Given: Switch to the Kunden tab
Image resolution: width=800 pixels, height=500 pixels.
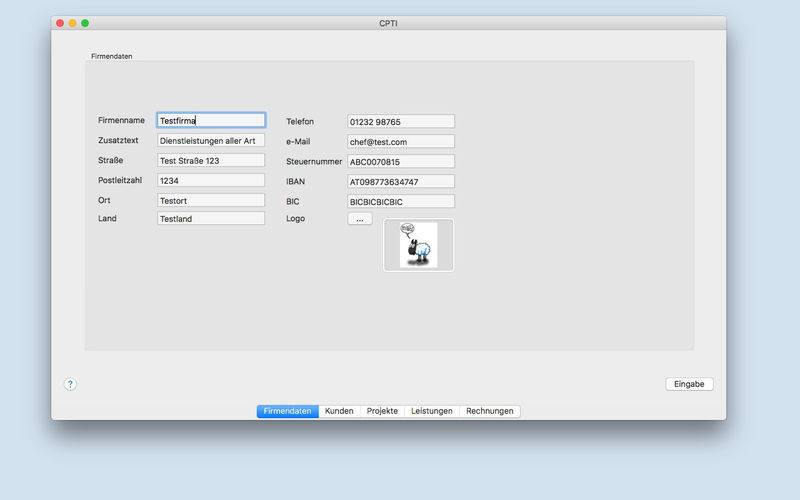Looking at the screenshot, I should pos(339,411).
